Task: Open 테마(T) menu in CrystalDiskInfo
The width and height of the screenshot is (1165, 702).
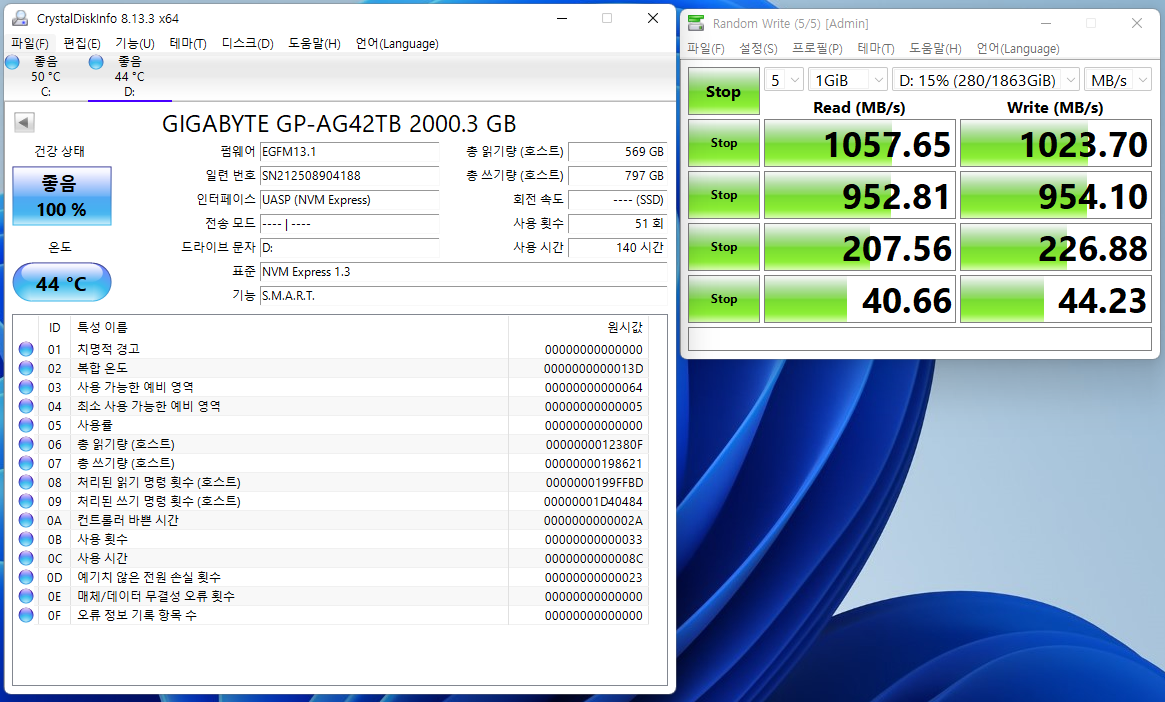Action: [188, 44]
